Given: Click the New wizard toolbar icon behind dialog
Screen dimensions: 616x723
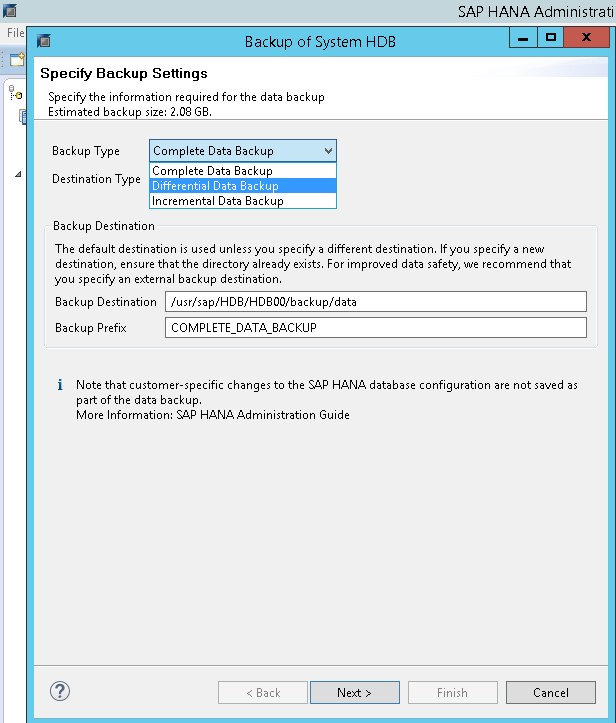Looking at the screenshot, I should tap(17, 59).
